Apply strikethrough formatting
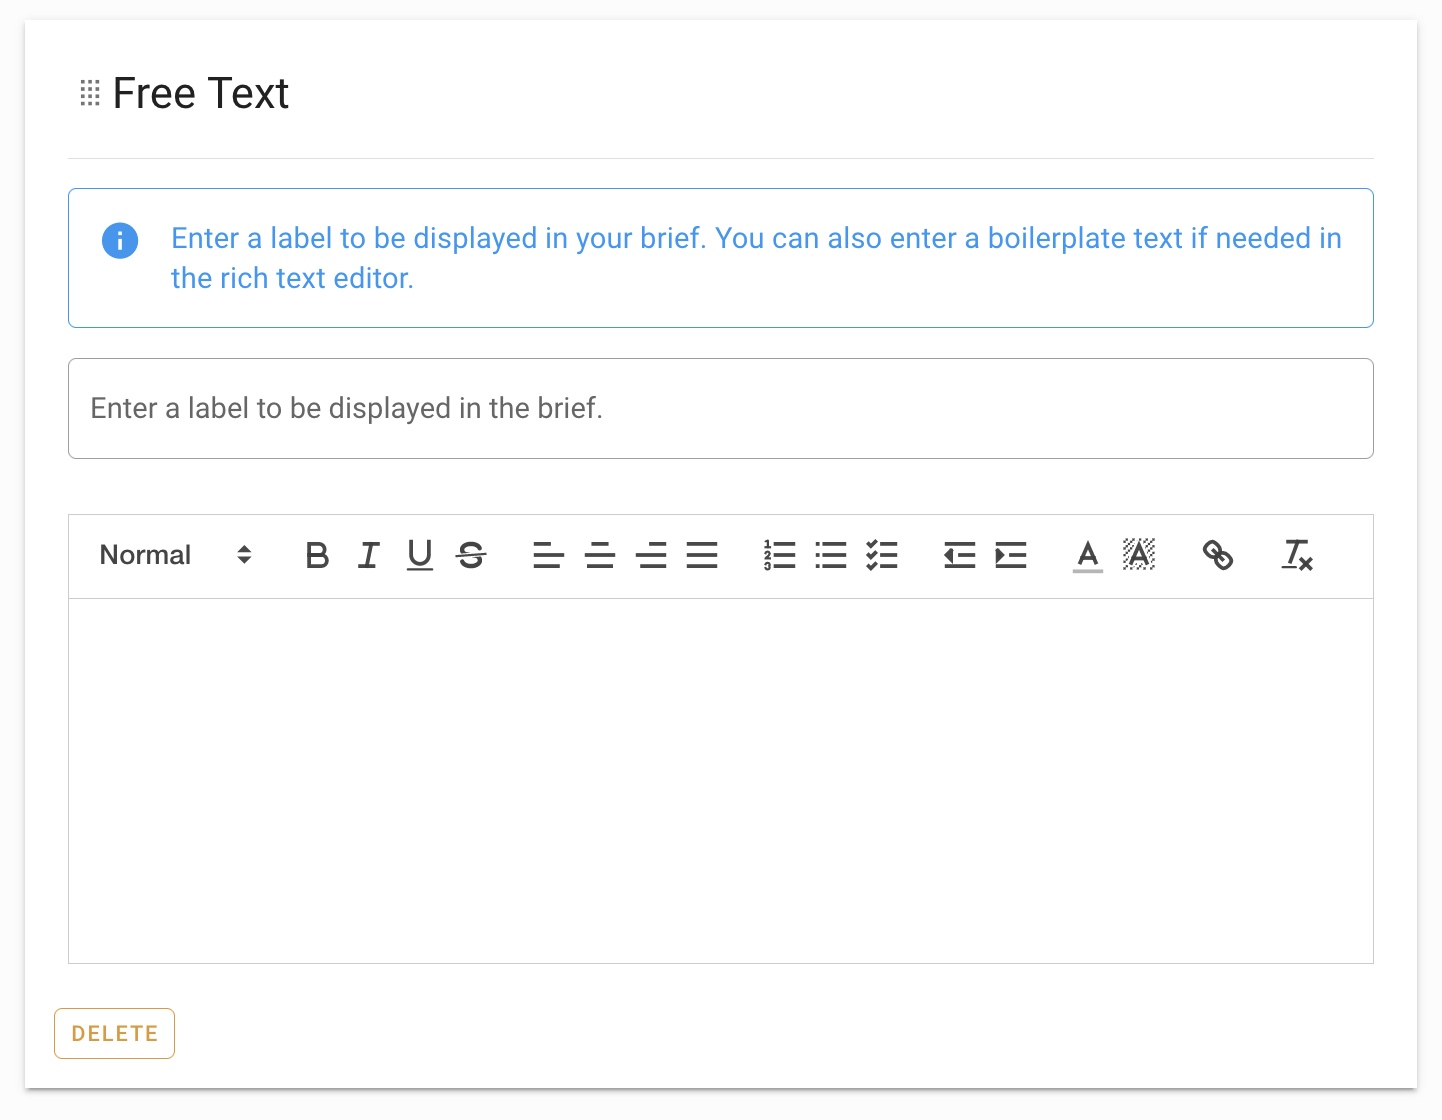Viewport: 1442px width, 1120px height. click(x=471, y=555)
